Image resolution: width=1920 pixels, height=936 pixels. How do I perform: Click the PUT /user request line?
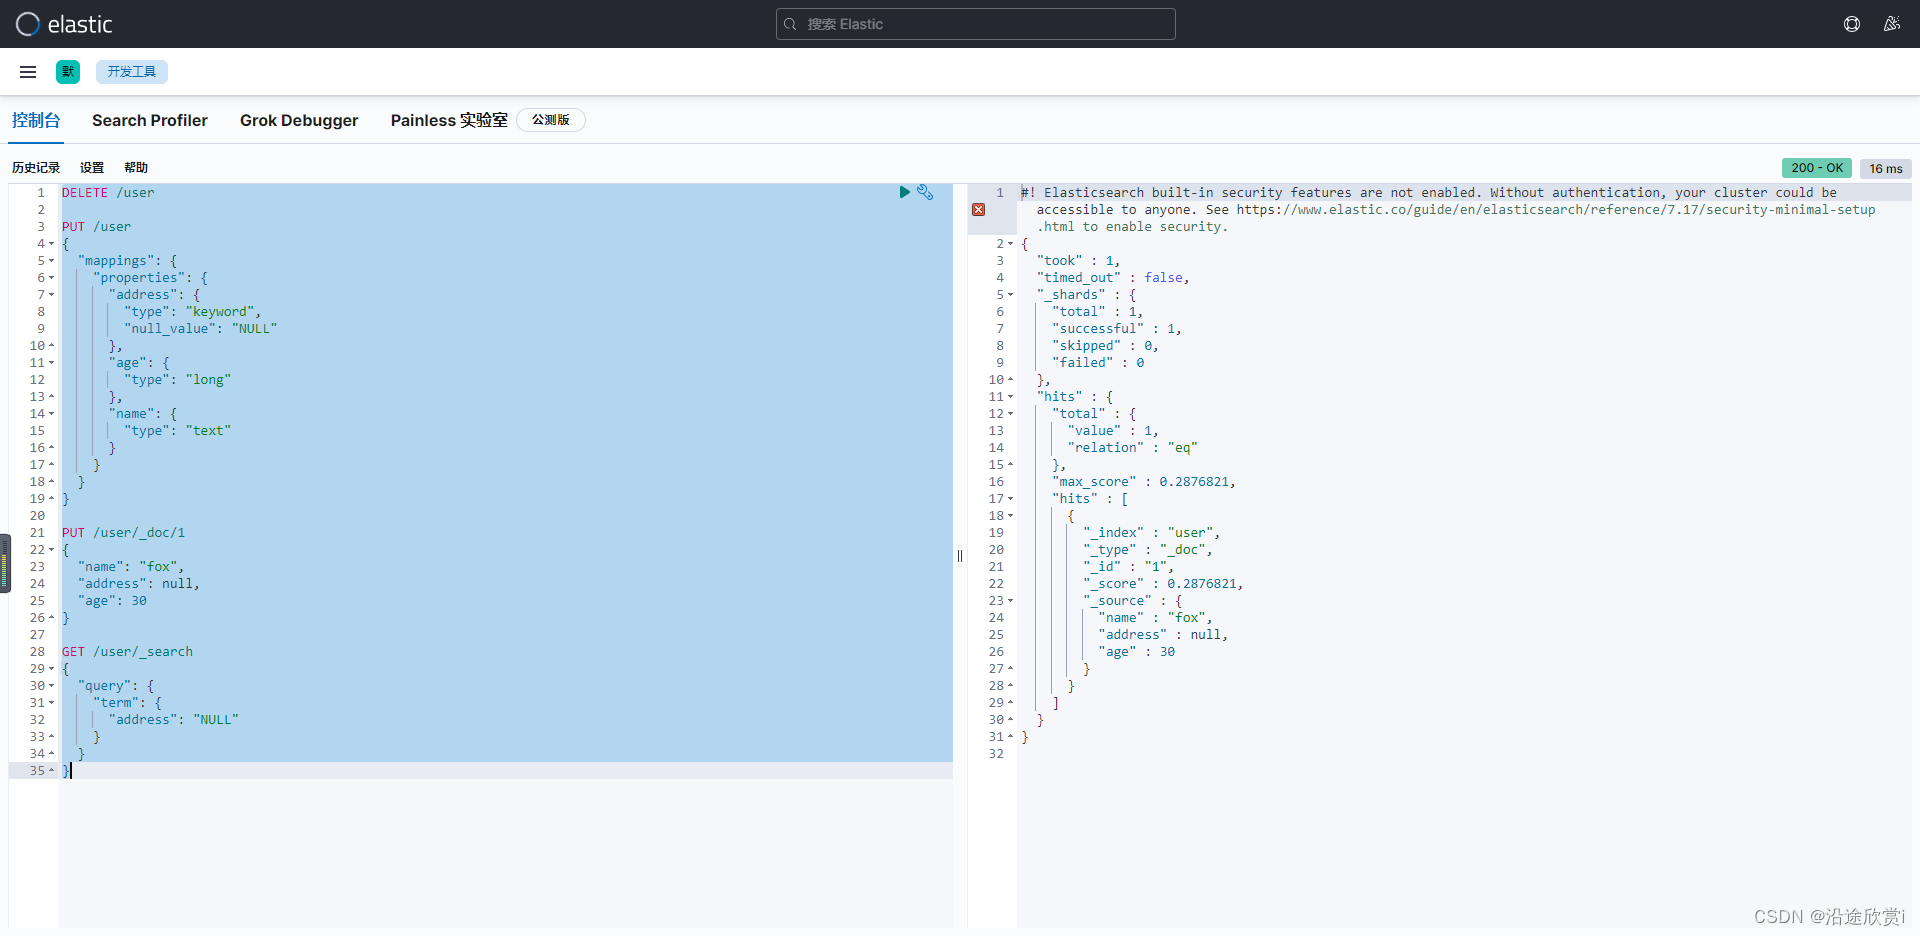pos(96,226)
